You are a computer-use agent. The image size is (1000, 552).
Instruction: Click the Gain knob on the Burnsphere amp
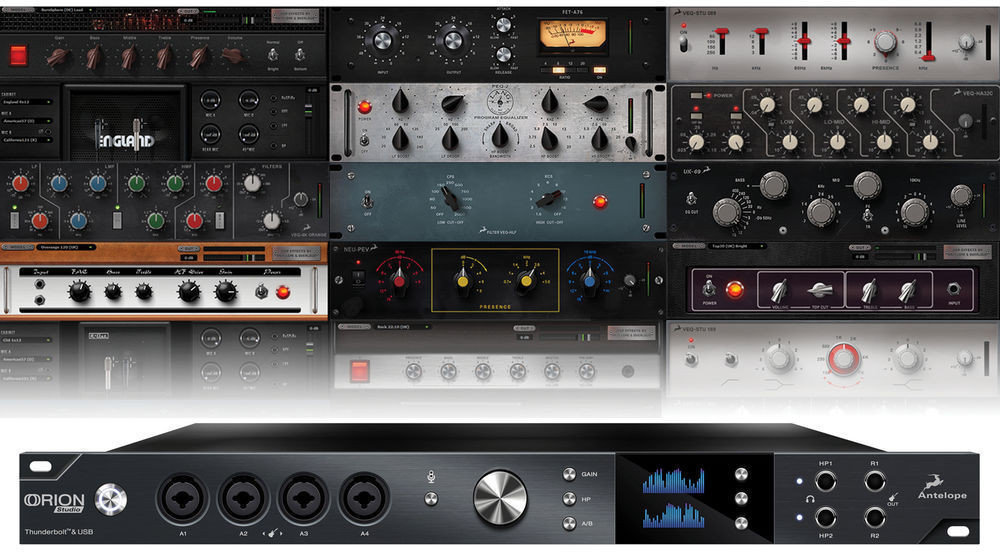(x=58, y=58)
